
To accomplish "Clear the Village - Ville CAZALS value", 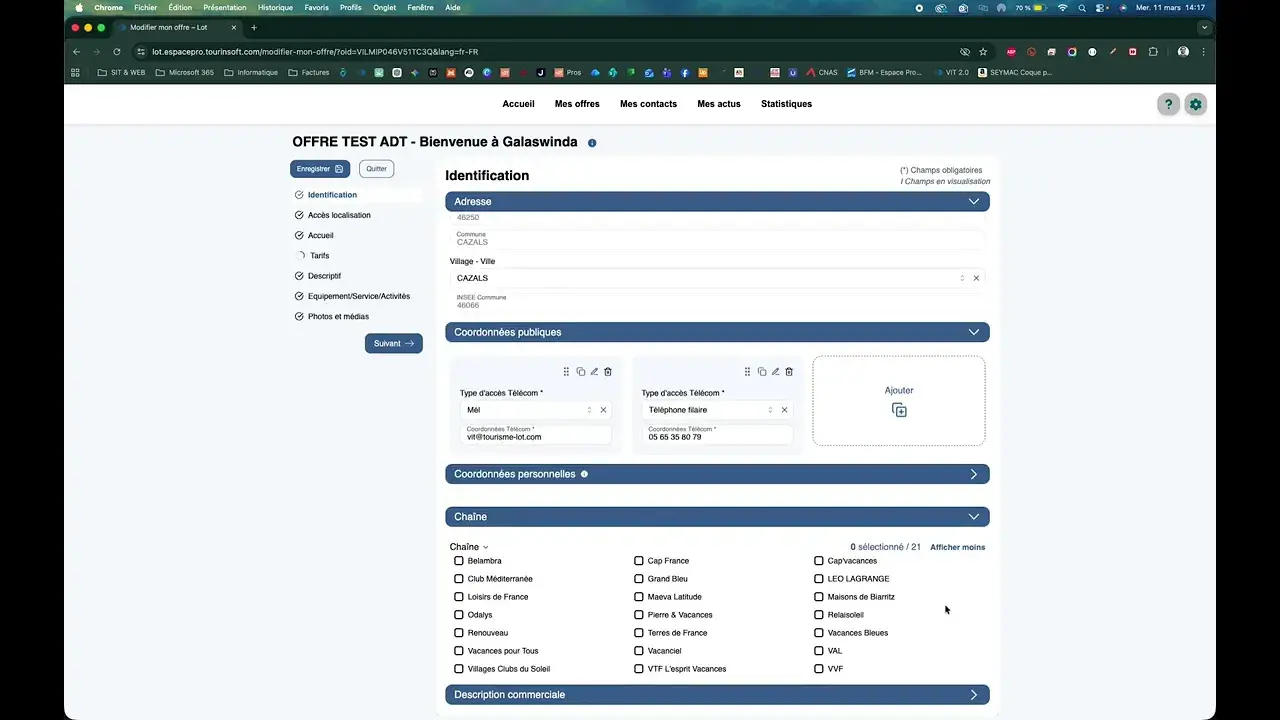I will pyautogui.click(x=976, y=278).
